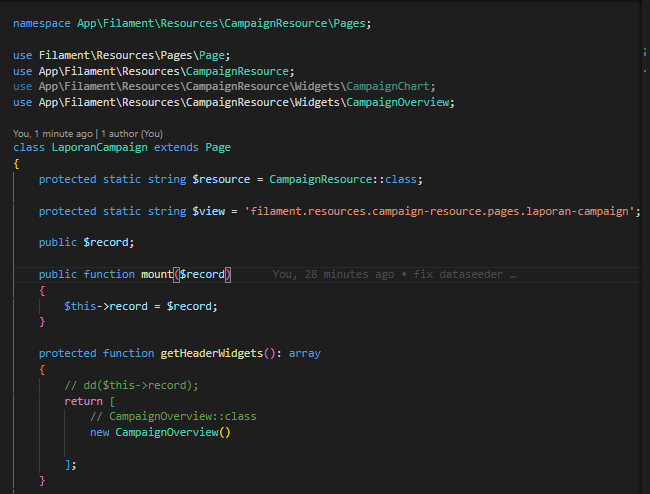This screenshot has height=494, width=650.
Task: Click the commented 'CampaignOverview::class' line
Action: (x=173, y=417)
